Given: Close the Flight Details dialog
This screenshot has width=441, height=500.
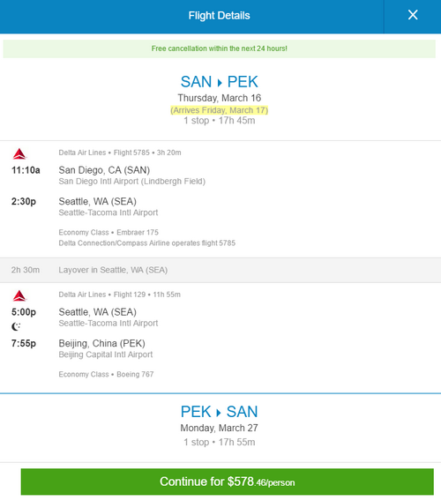Looking at the screenshot, I should pyautogui.click(x=413, y=15).
